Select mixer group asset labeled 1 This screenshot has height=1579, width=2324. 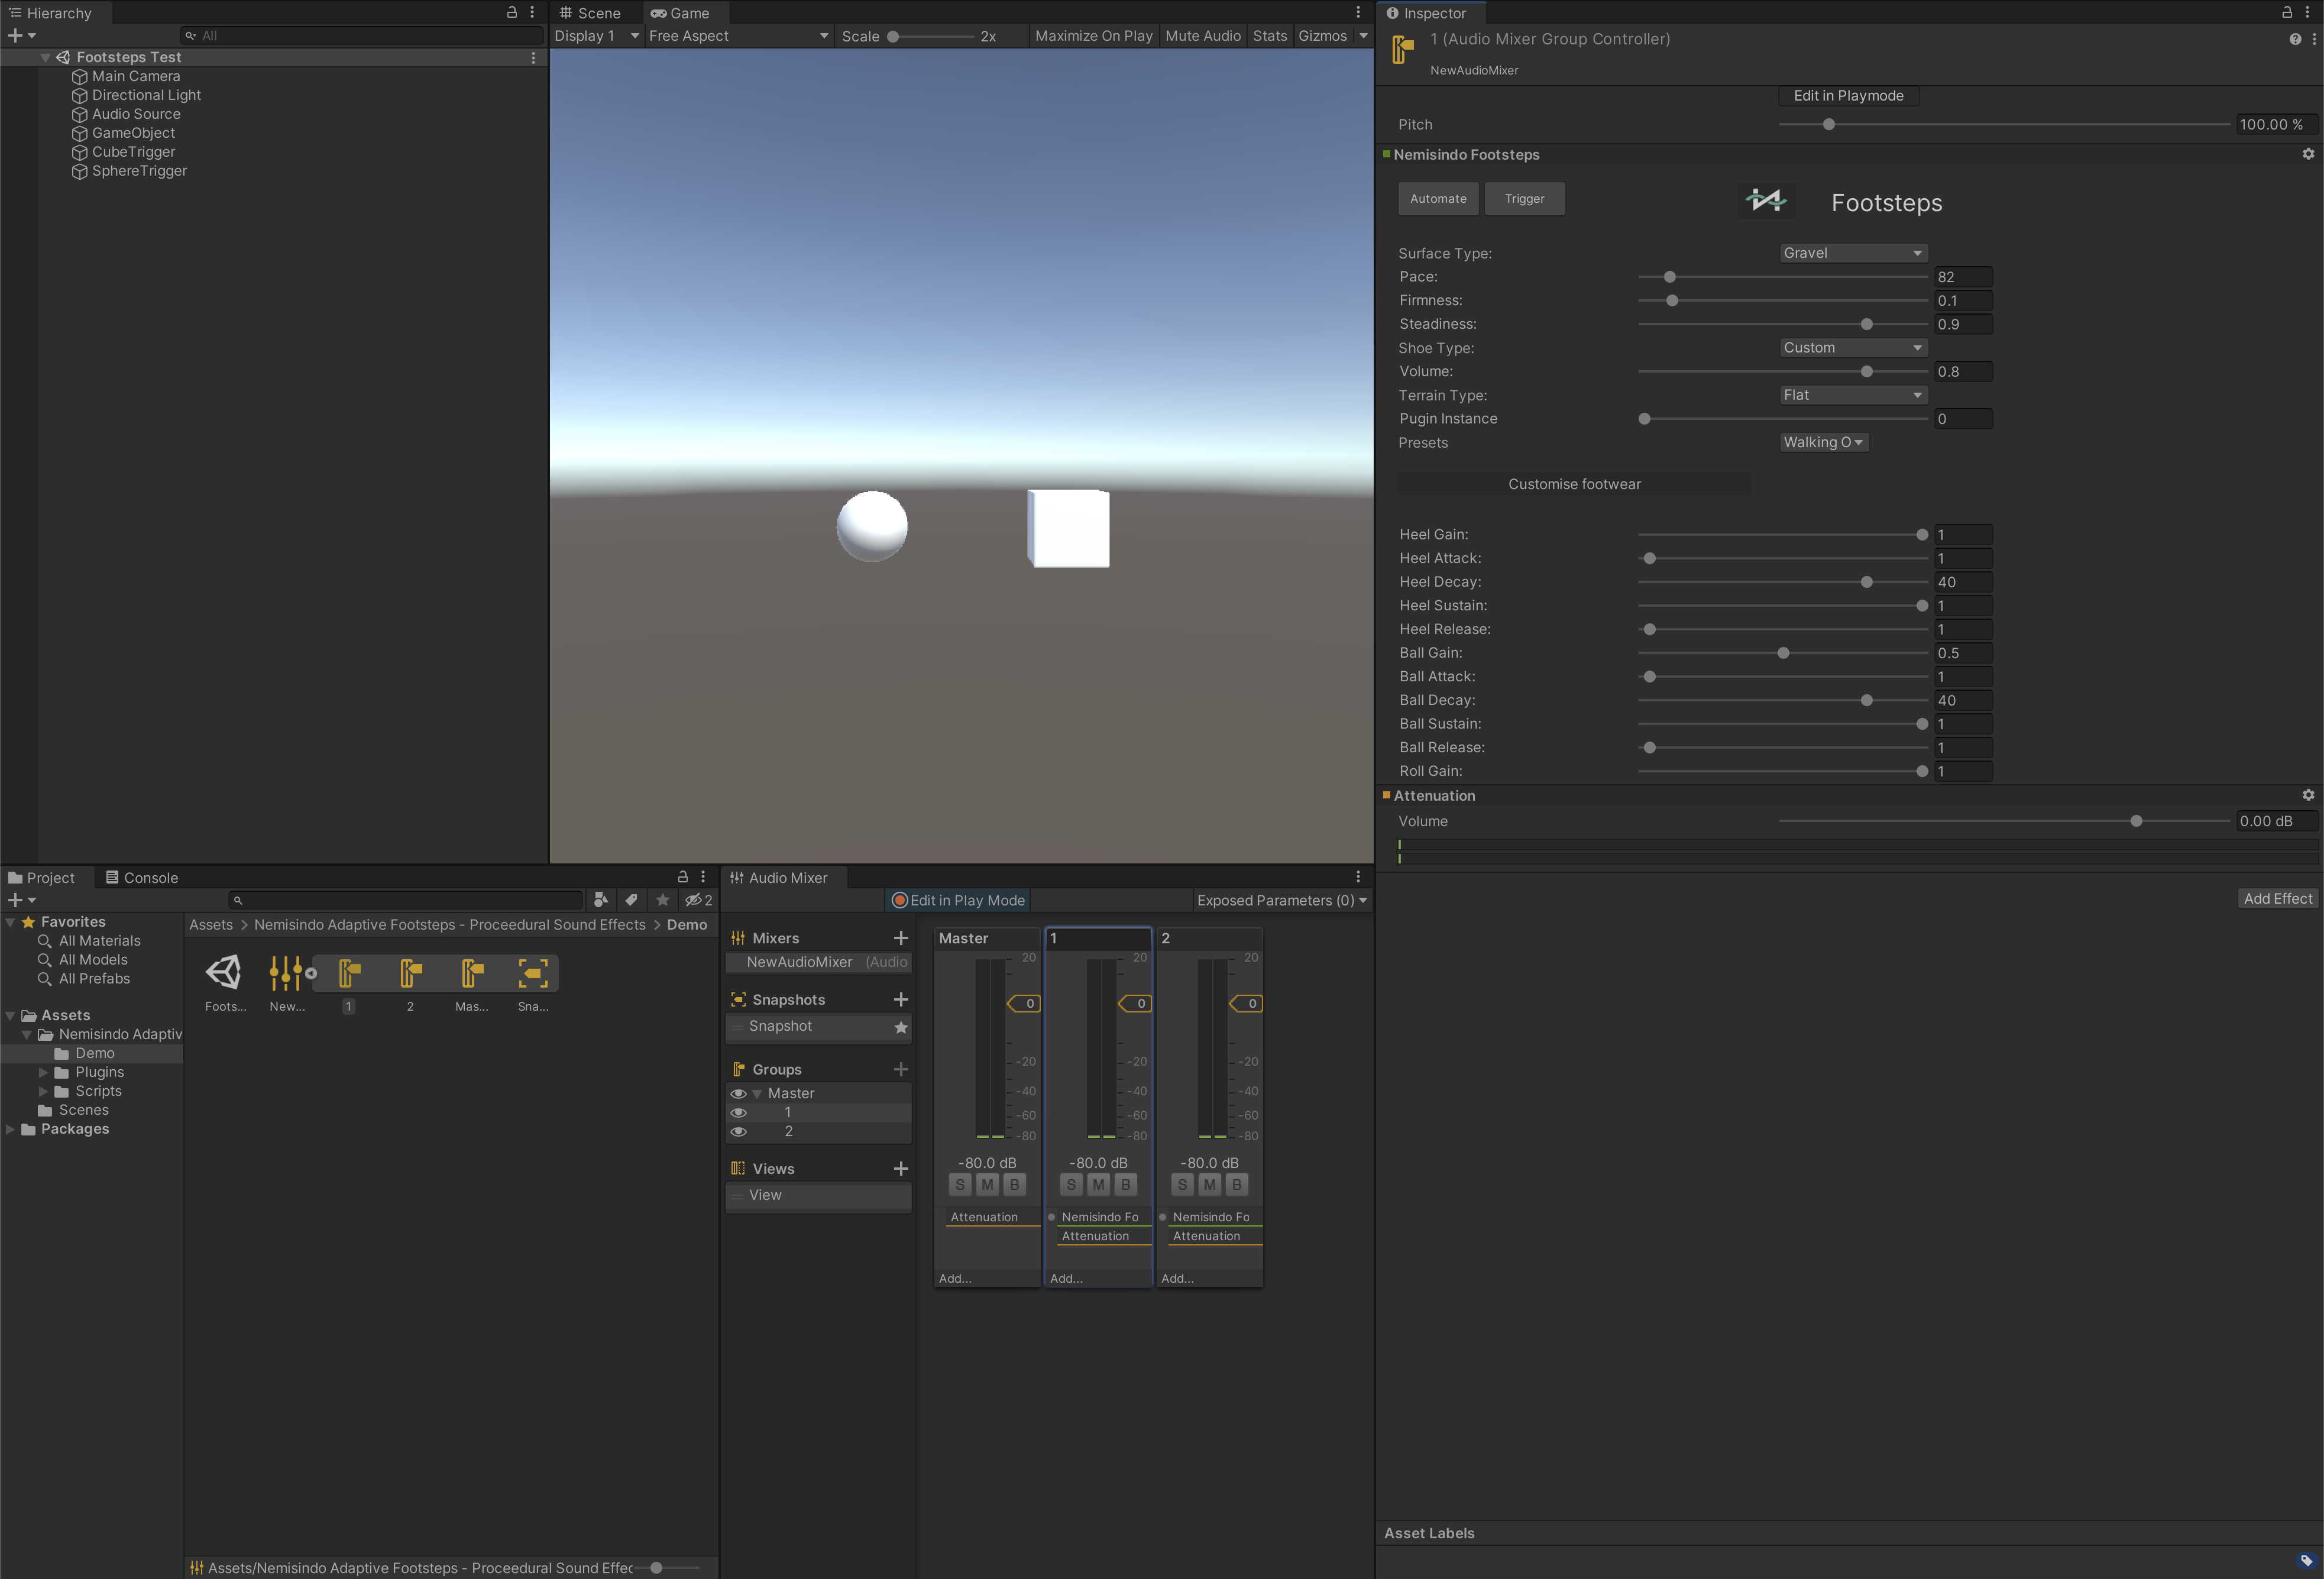[348, 972]
